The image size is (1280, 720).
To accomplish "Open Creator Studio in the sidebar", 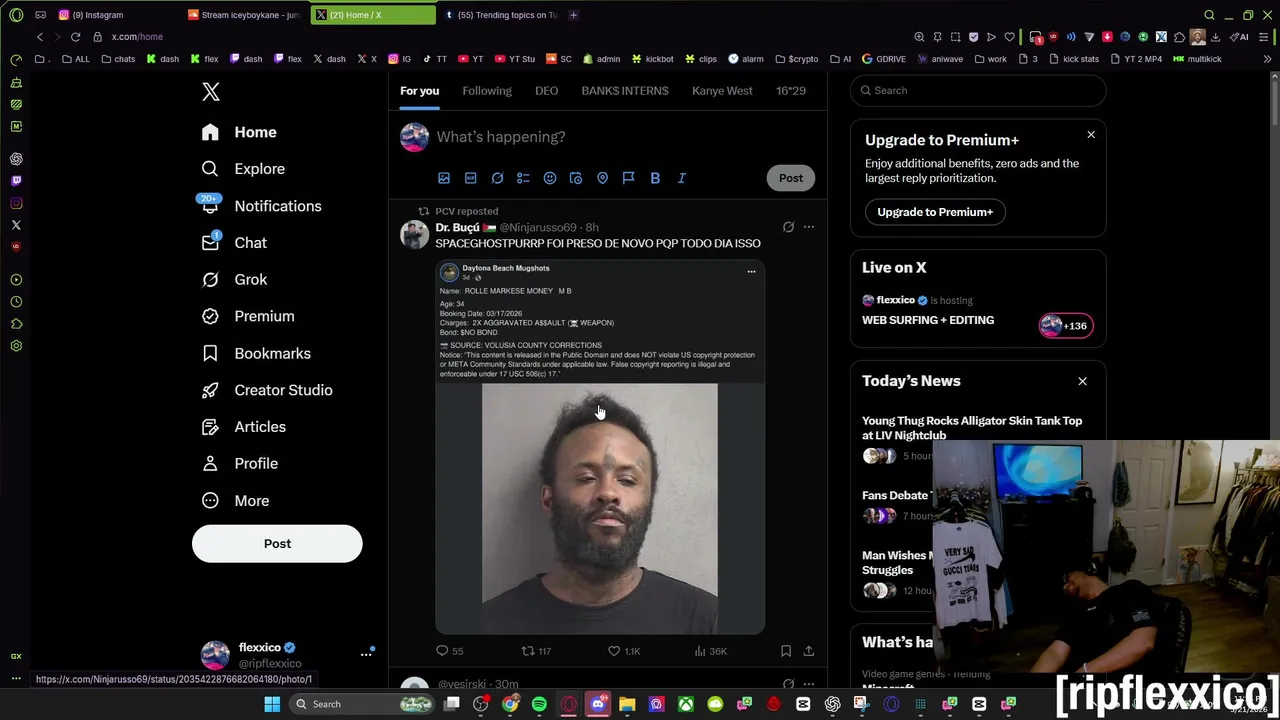I will pos(267,390).
